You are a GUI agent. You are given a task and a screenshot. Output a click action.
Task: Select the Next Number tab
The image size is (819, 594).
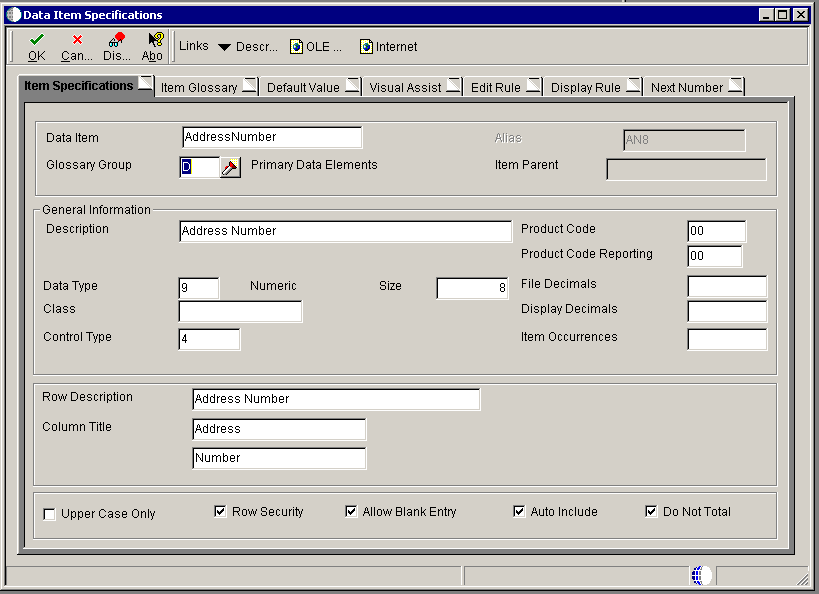click(x=686, y=88)
